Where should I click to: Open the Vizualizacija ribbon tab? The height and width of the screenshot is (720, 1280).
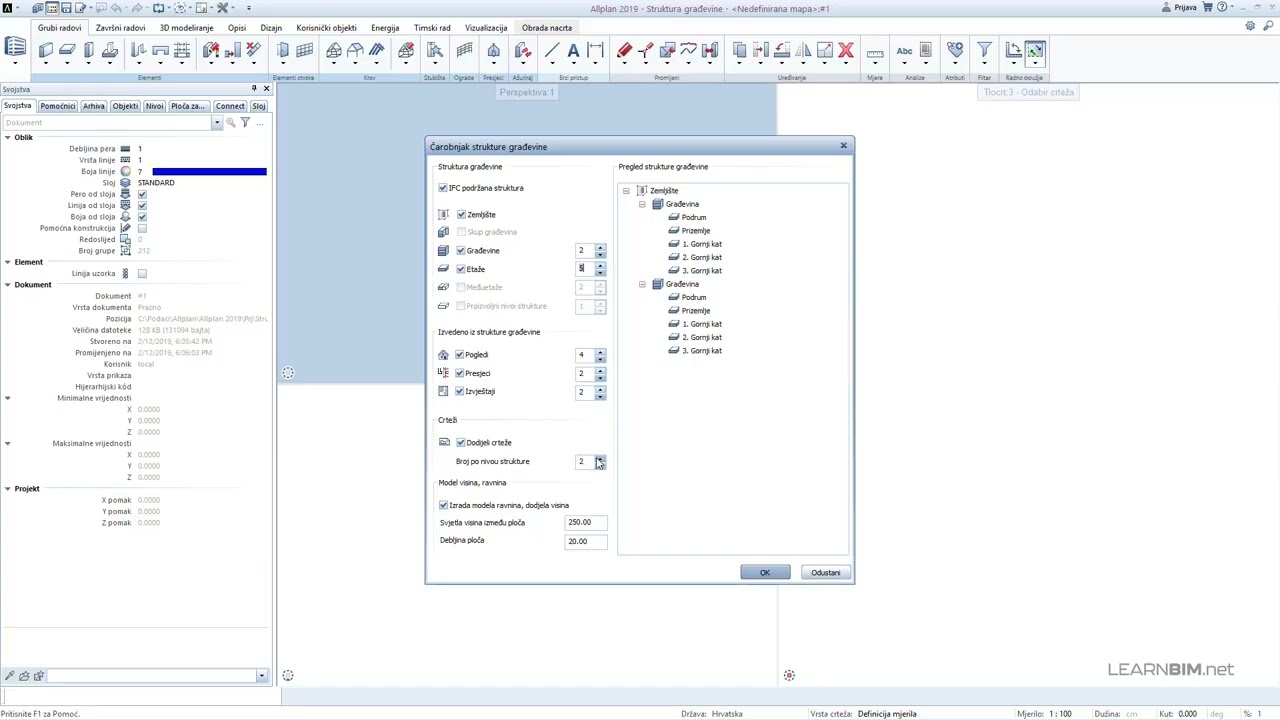point(486,28)
